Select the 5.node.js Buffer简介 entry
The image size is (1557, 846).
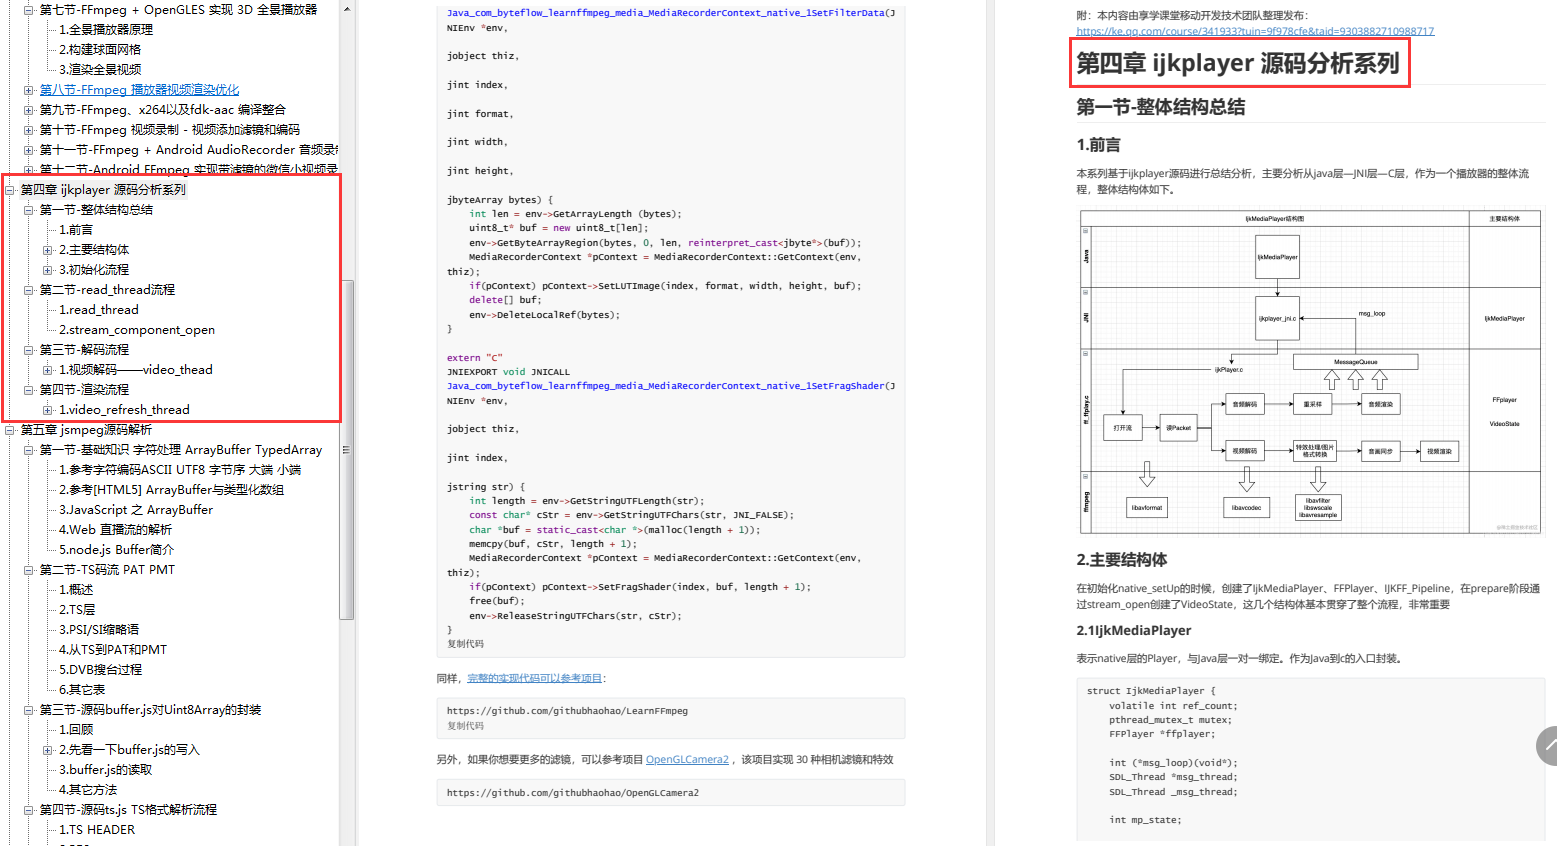click(116, 550)
